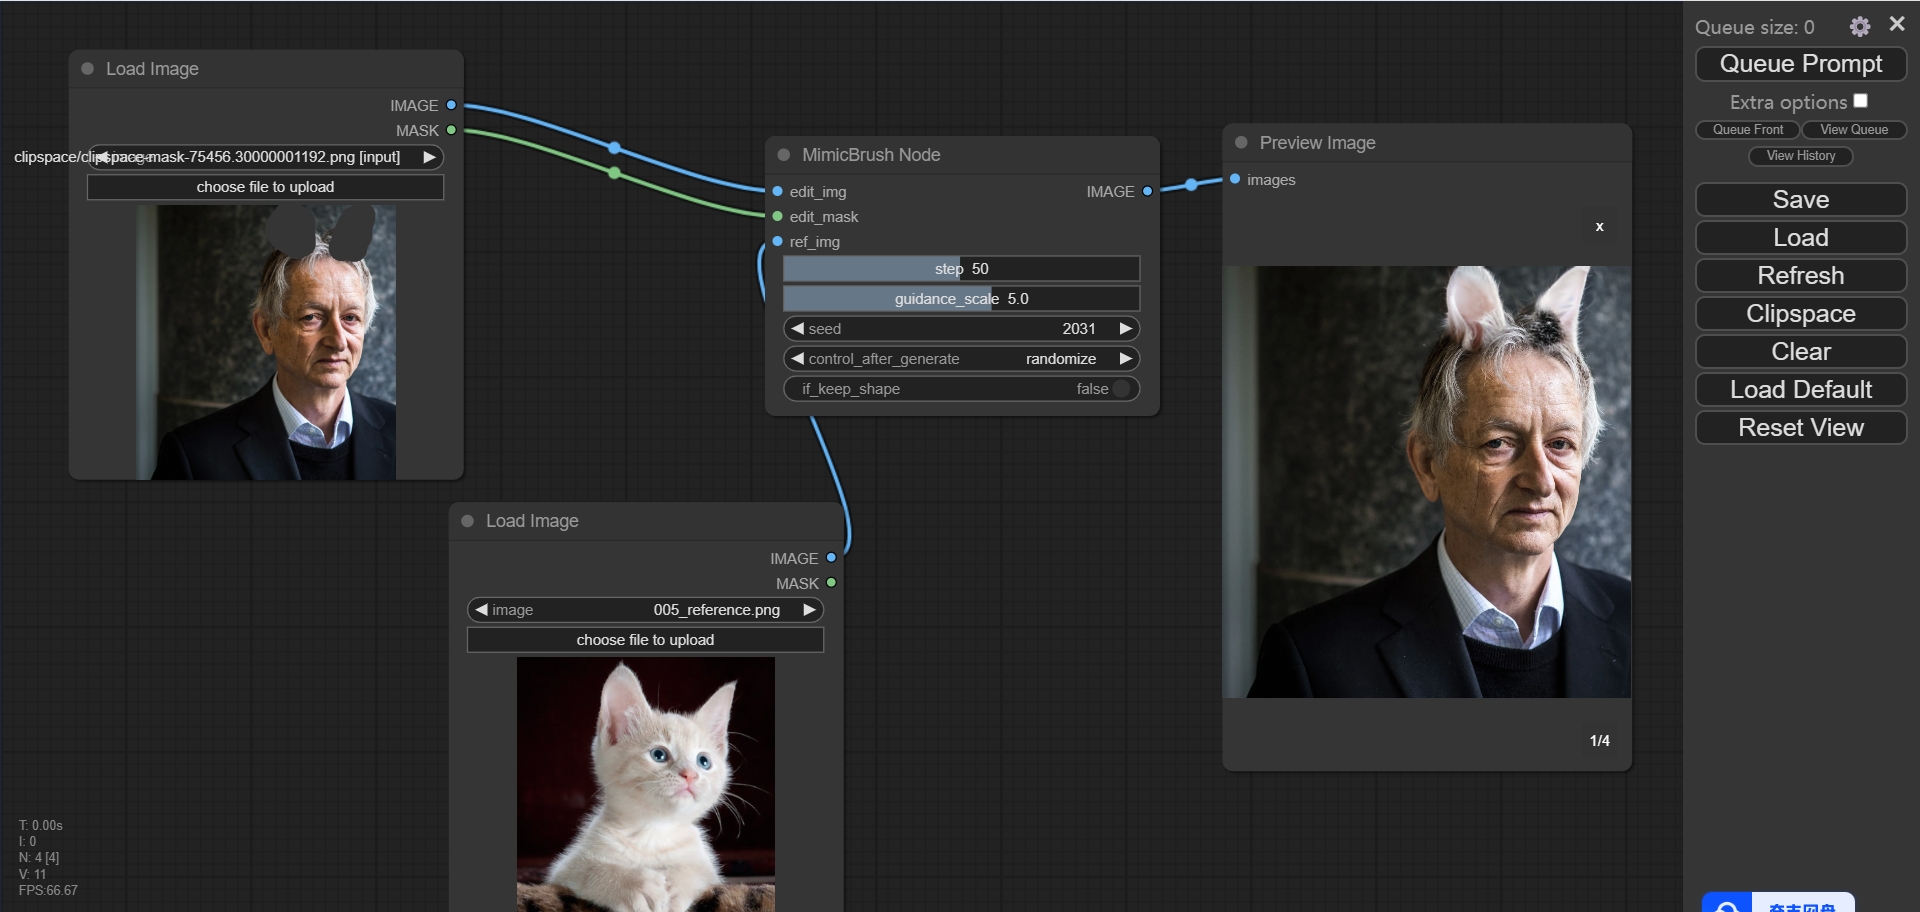Select previous control_after_generate option arrow
The height and width of the screenshot is (912, 1920).
click(x=797, y=359)
